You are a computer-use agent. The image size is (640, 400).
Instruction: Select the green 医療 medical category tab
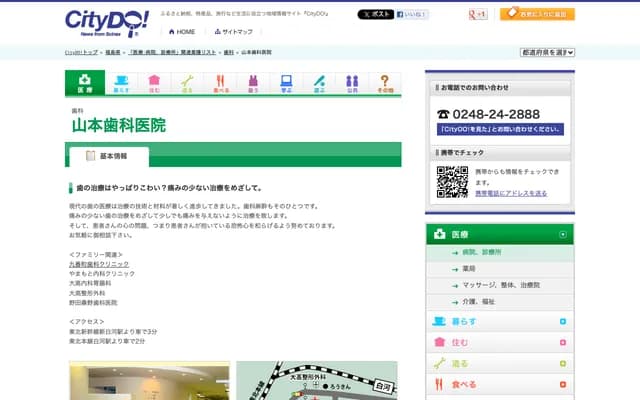[x=85, y=83]
